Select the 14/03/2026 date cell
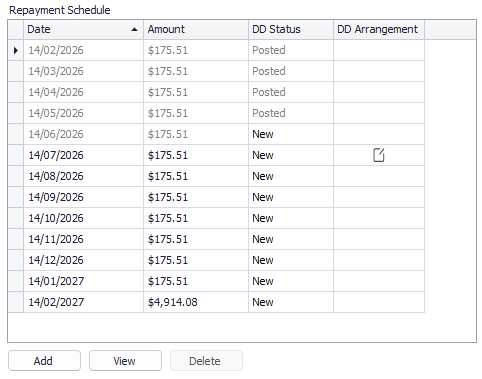The width and height of the screenshot is (482, 379). (x=83, y=71)
